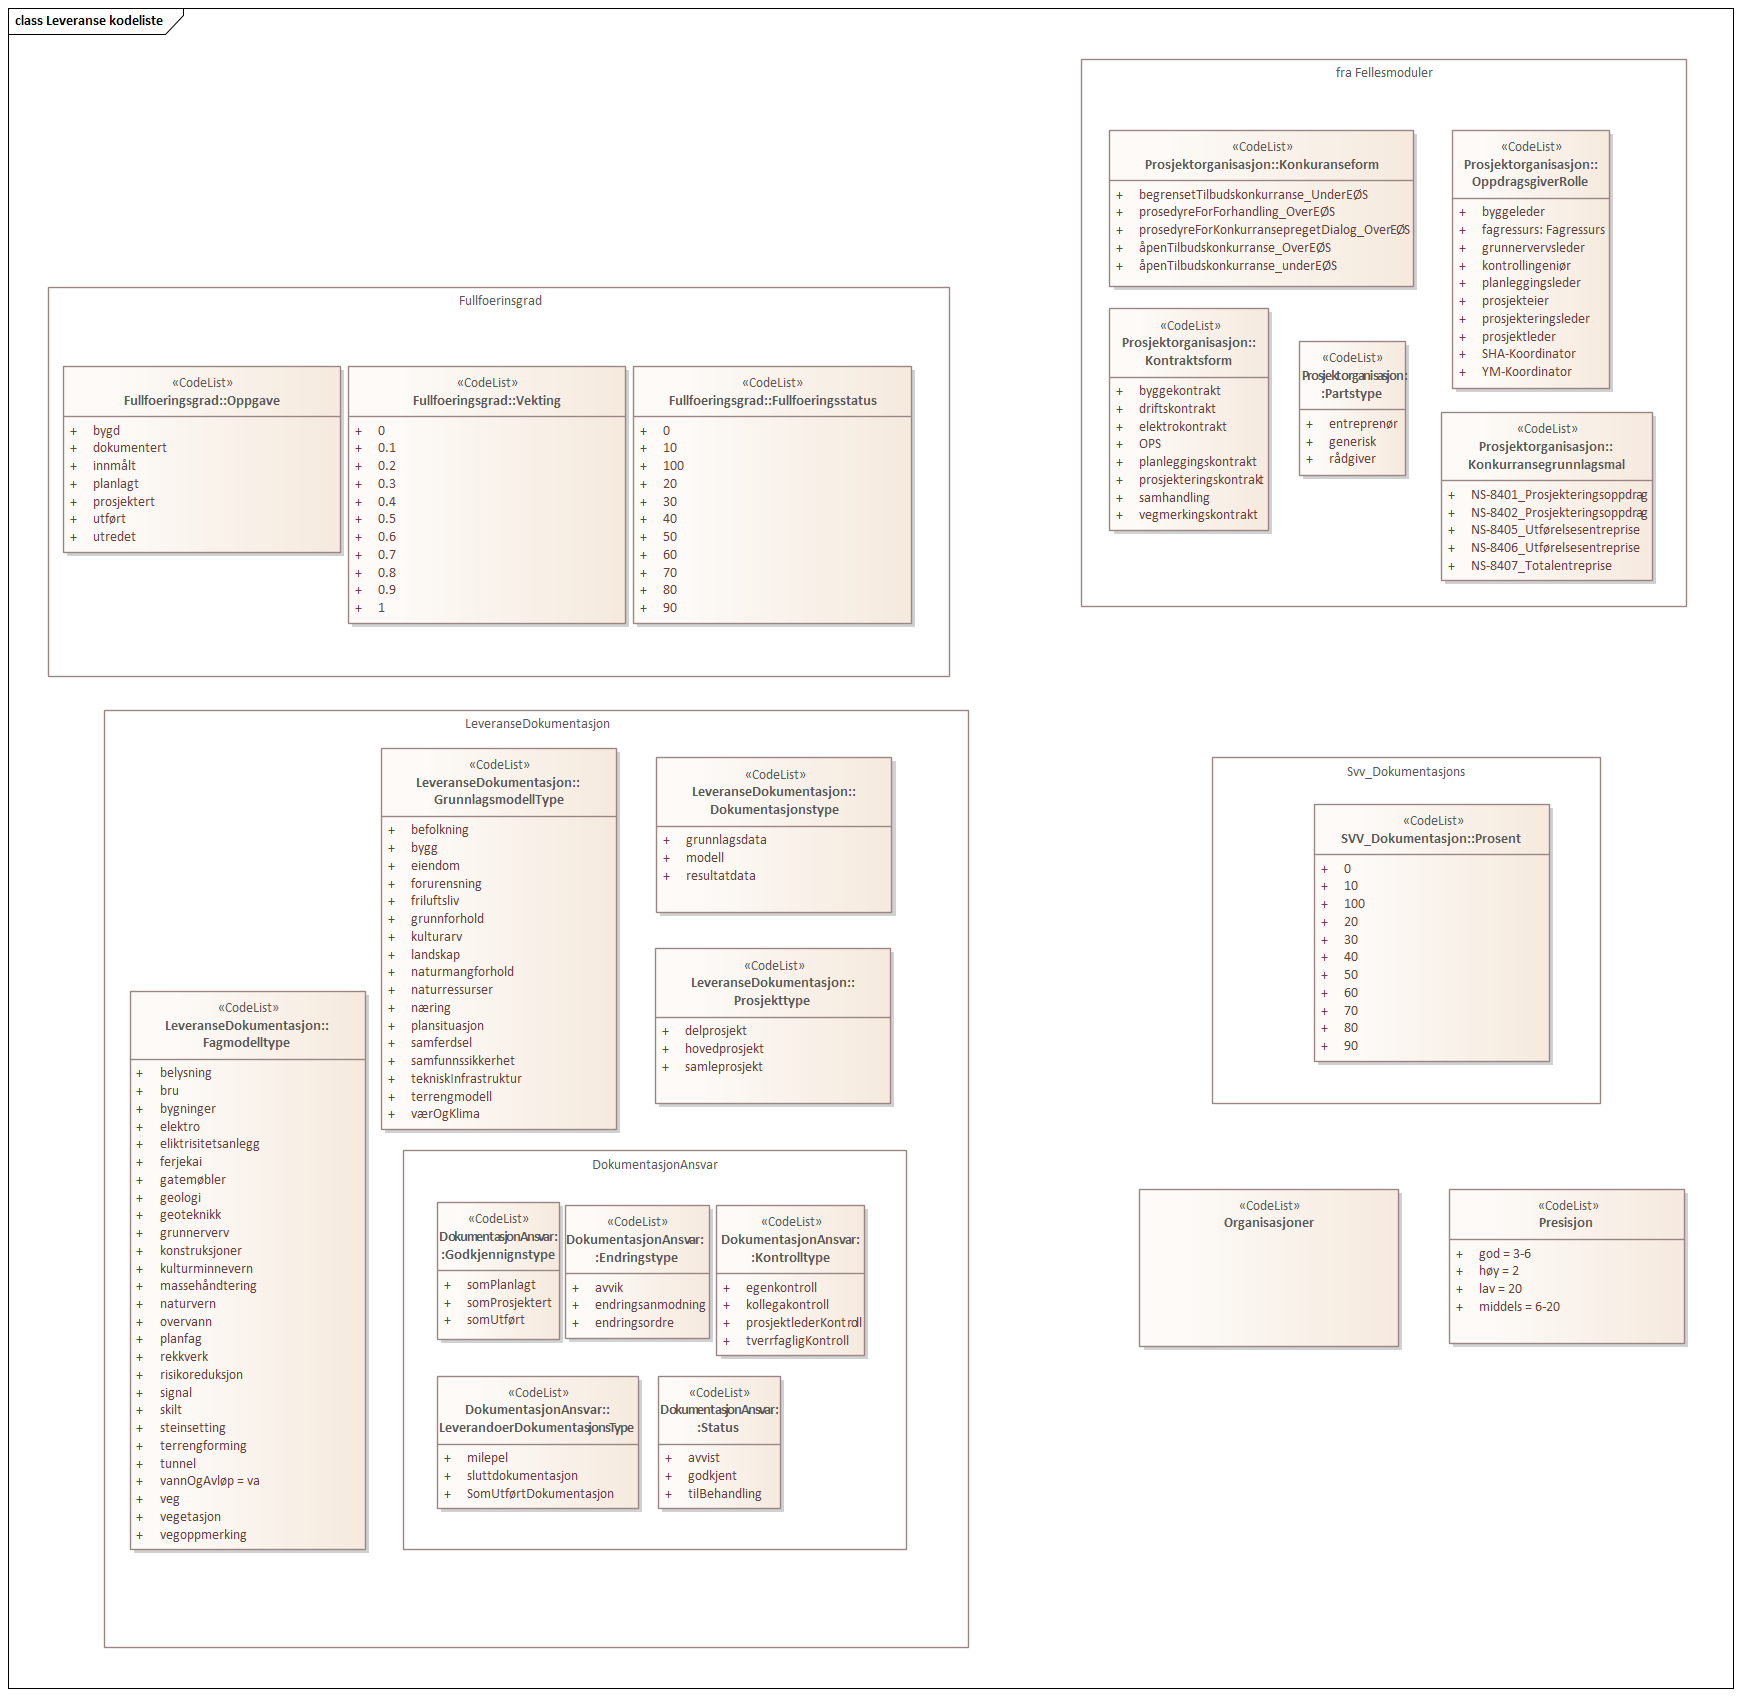The height and width of the screenshot is (1696, 1741).
Task: Click the 'fra Fellesmoduler' package title
Action: click(x=1384, y=73)
